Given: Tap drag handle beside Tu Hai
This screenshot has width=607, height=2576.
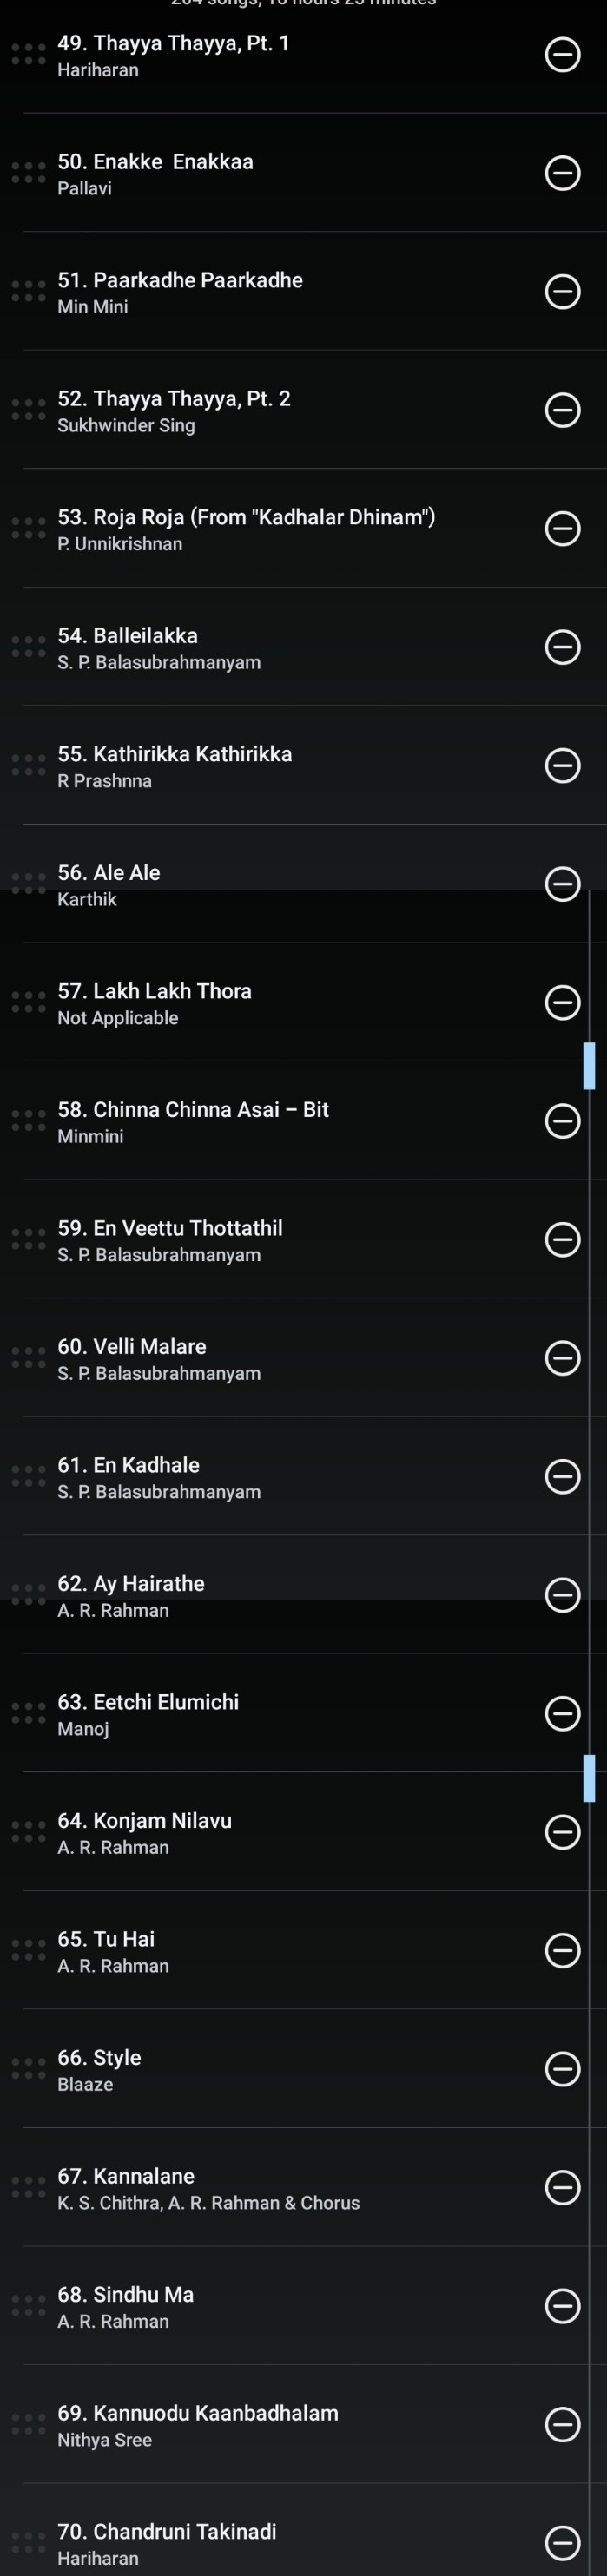Looking at the screenshot, I should tap(29, 1950).
